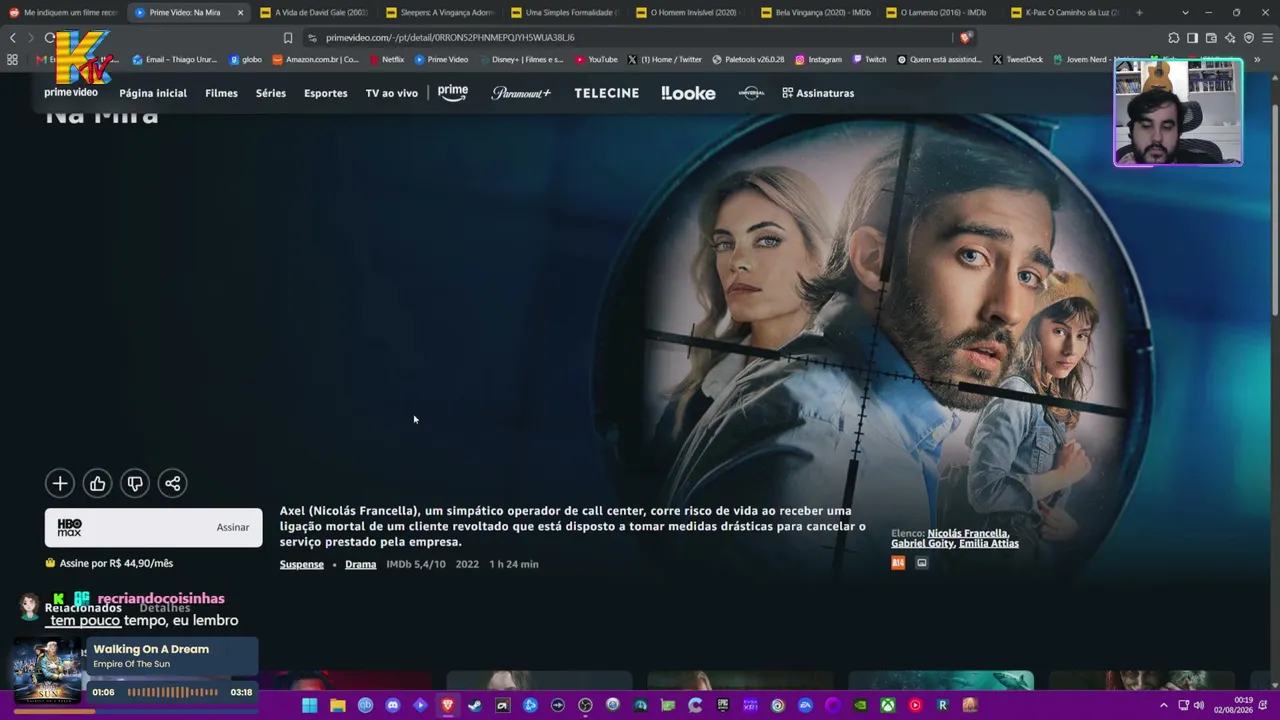Select the Universal channel logo
Screen dimensions: 1280x720
click(x=751, y=93)
